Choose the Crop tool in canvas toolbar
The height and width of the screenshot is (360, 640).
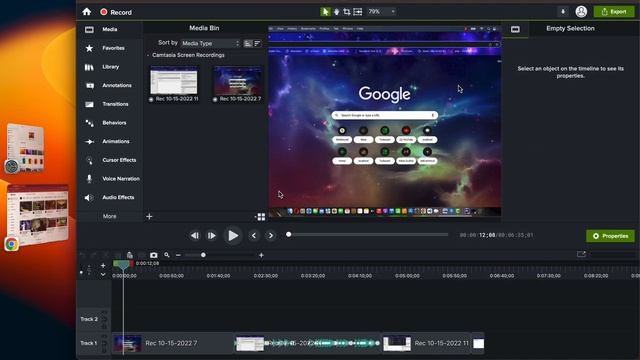(347, 12)
